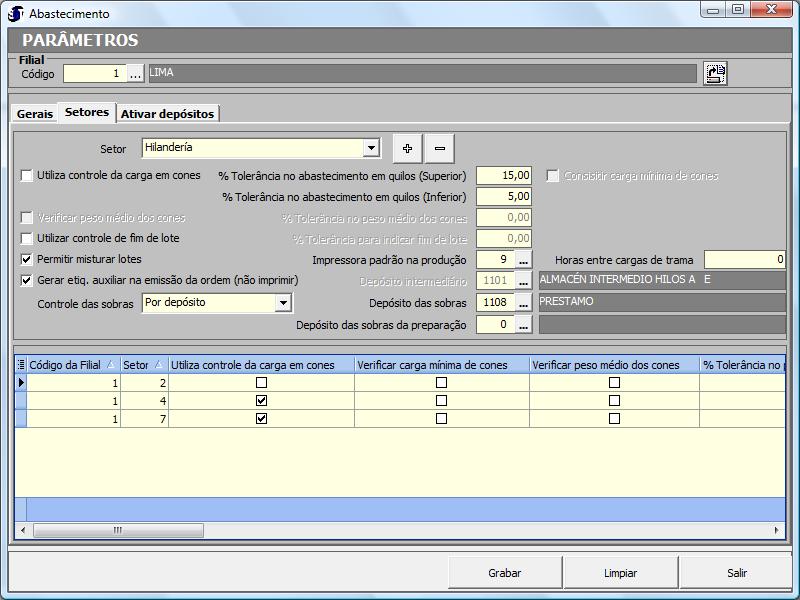Open the Depósito das sobras lookup button

(523, 303)
